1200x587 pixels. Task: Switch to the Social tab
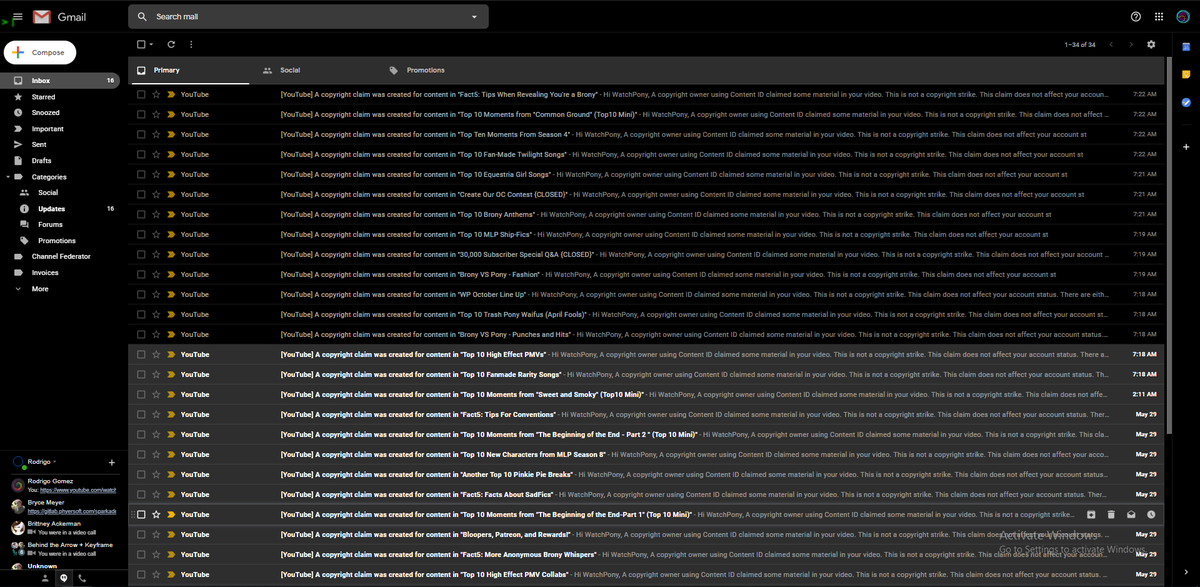(x=310, y=70)
